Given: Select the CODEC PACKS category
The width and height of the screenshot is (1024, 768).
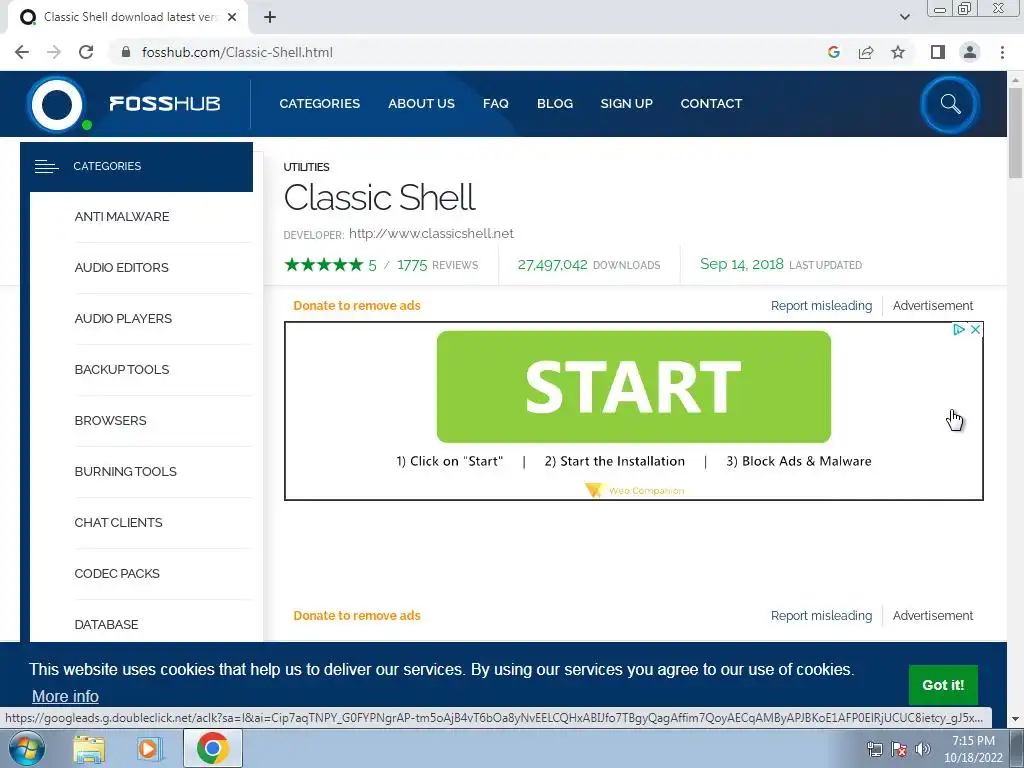Looking at the screenshot, I should (x=117, y=573).
